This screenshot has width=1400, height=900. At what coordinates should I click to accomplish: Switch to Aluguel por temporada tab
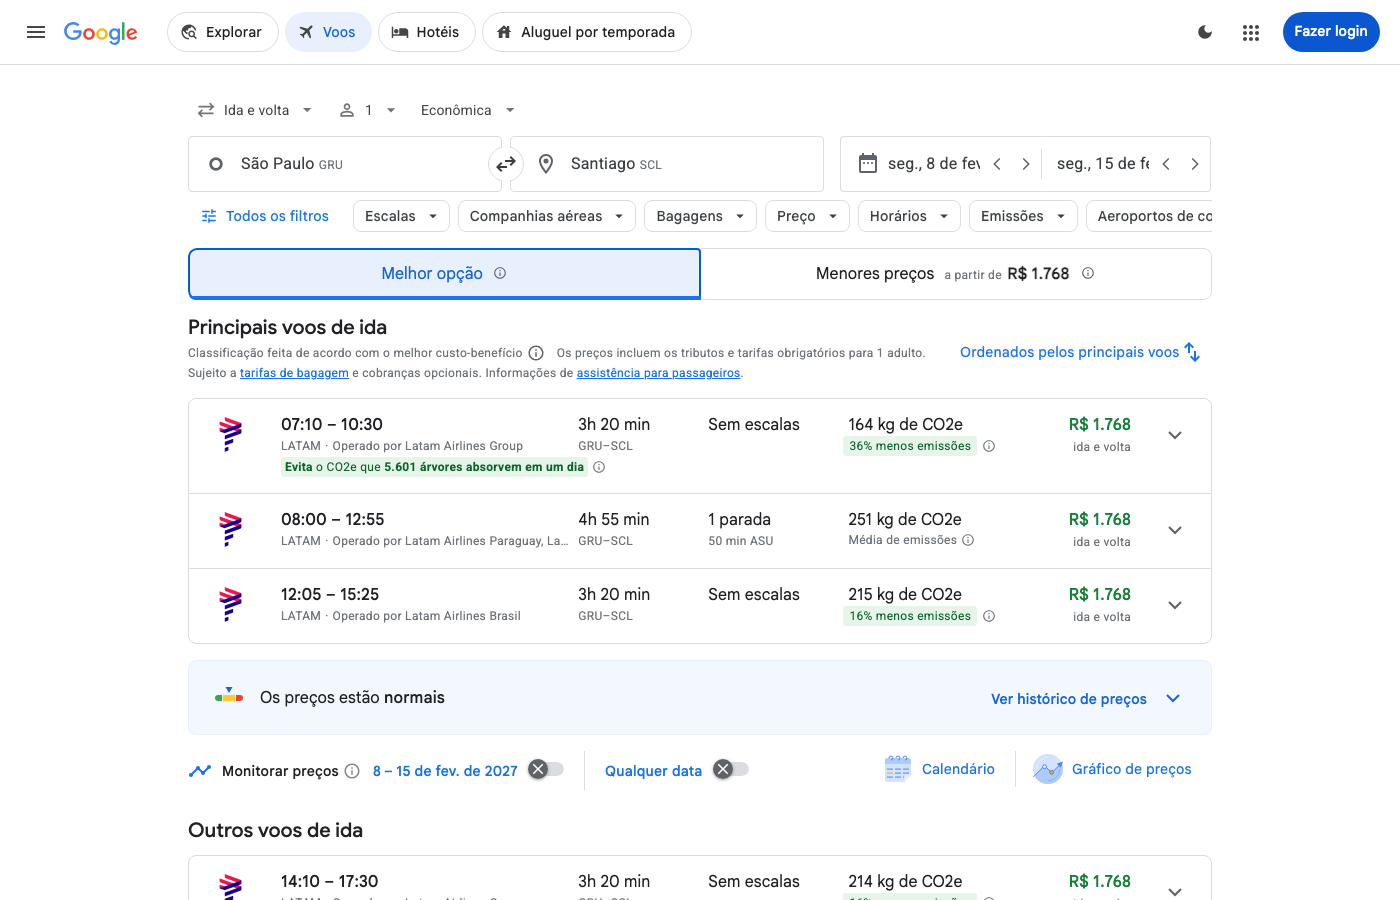pos(586,32)
